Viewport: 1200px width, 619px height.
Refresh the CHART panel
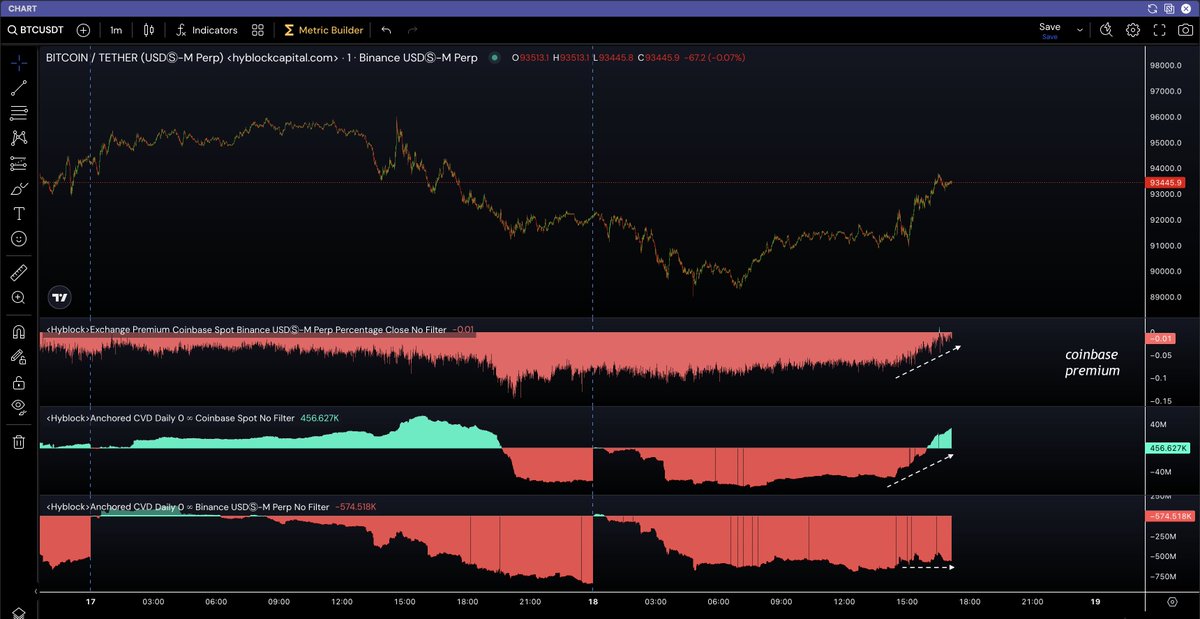[x=1152, y=7]
